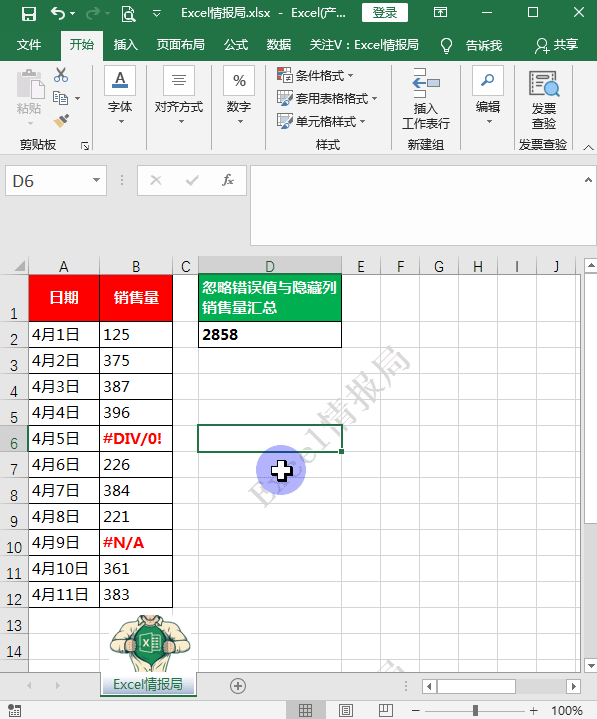This screenshot has width=597, height=719.
Task: Add a new sheet with plus icon
Action: click(238, 686)
